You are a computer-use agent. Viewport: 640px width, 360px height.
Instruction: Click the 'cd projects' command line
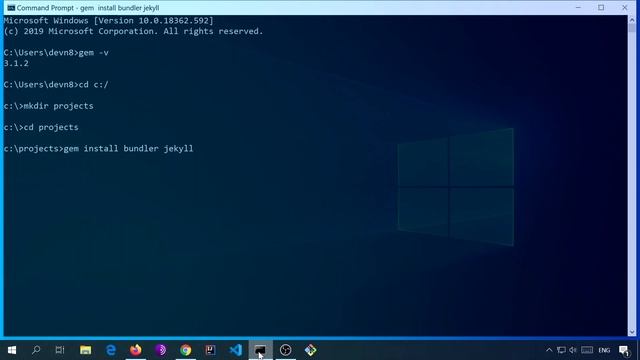41,127
